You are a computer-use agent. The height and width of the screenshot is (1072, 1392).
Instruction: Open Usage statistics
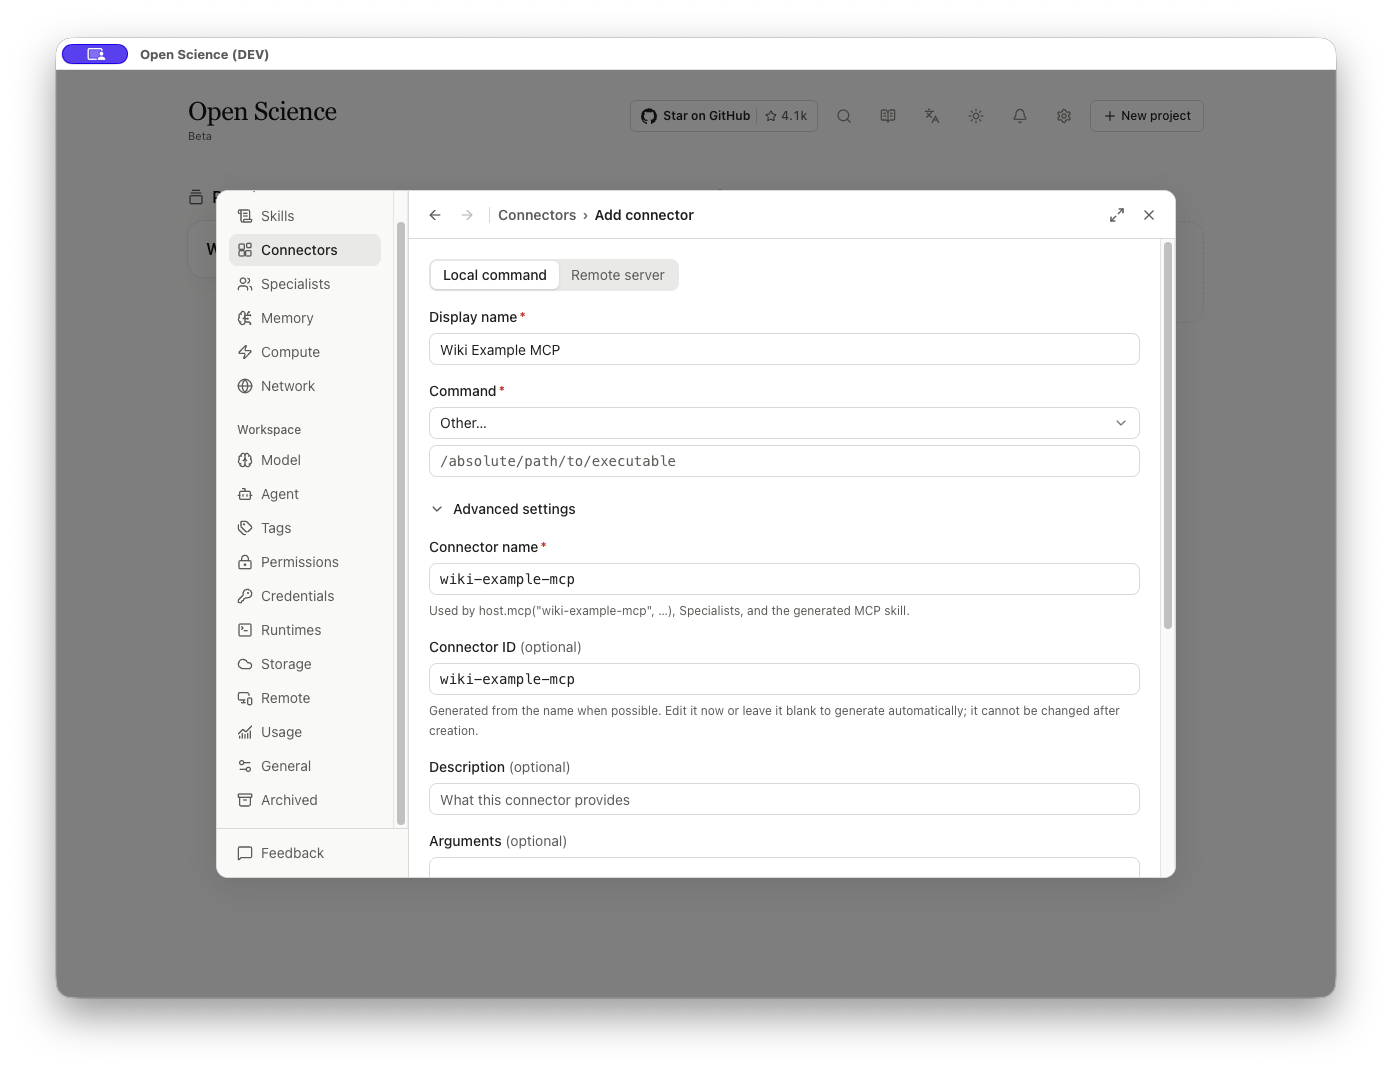tap(304, 732)
